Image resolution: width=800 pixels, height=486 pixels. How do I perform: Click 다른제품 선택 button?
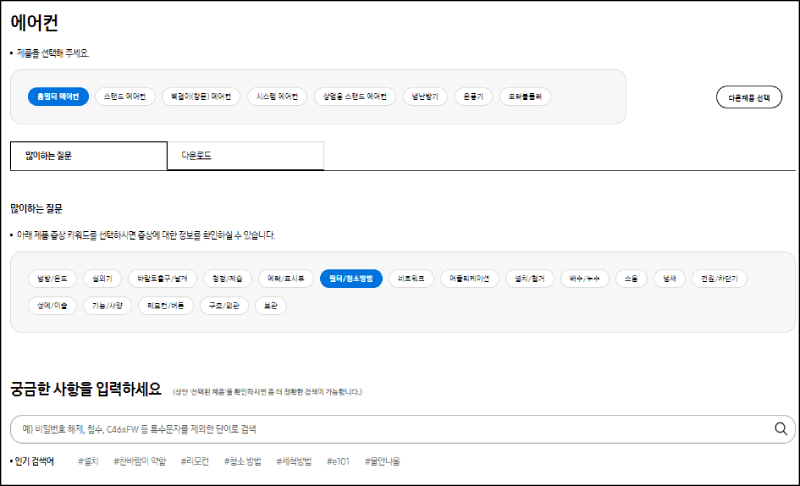(x=749, y=97)
